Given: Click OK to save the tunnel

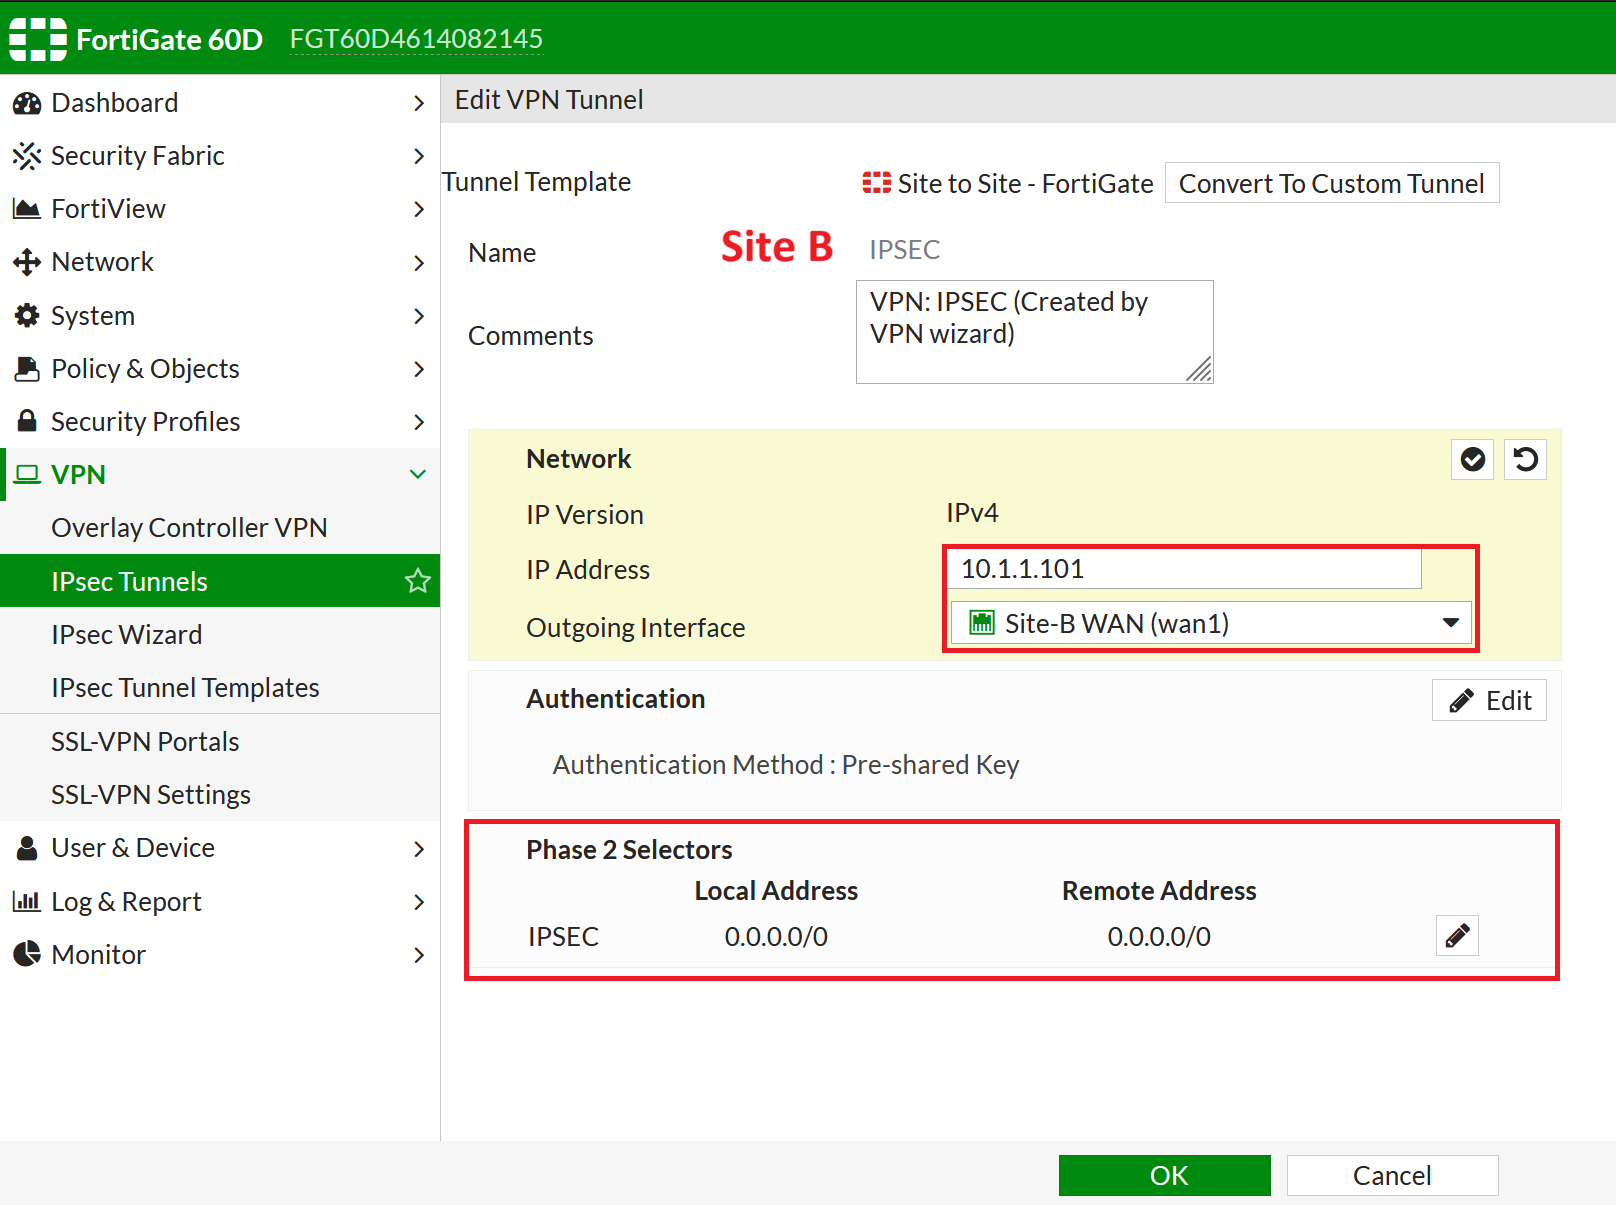Looking at the screenshot, I should click(x=1165, y=1175).
